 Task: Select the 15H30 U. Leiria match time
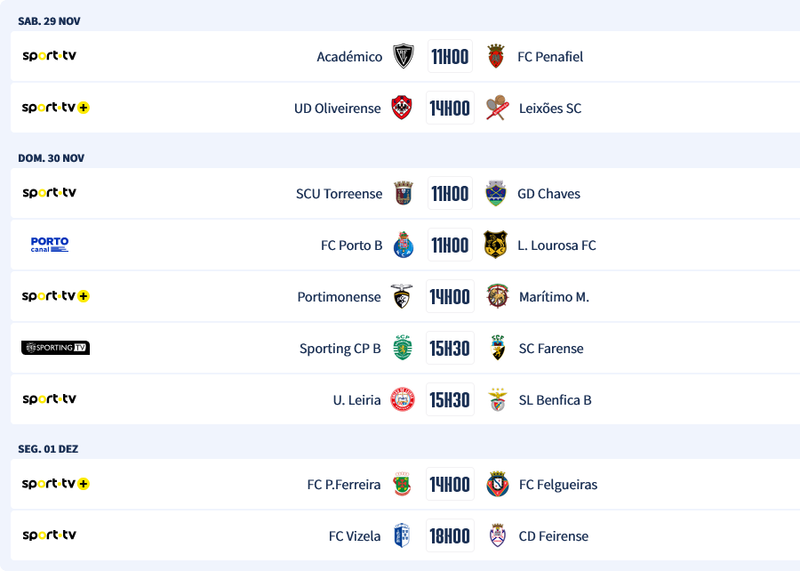pos(450,400)
